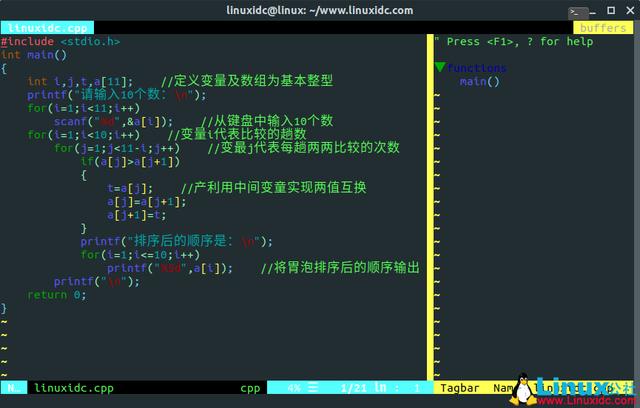Screen dimensions: 640x408
Task: Click the return 0; line
Action: coord(57,295)
